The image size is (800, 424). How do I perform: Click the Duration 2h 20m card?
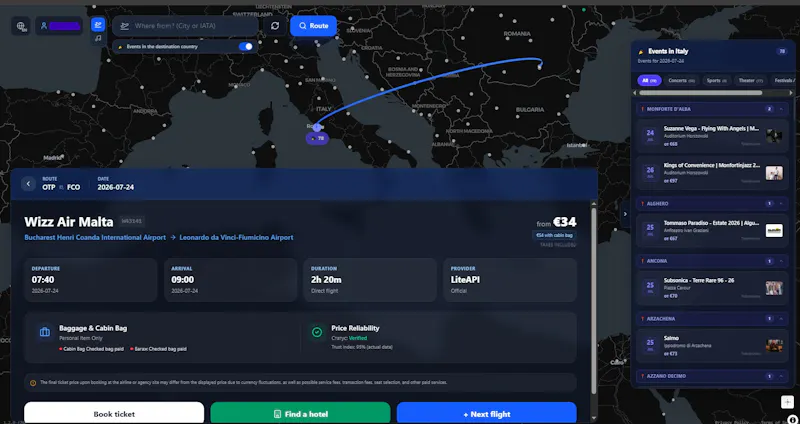click(370, 280)
